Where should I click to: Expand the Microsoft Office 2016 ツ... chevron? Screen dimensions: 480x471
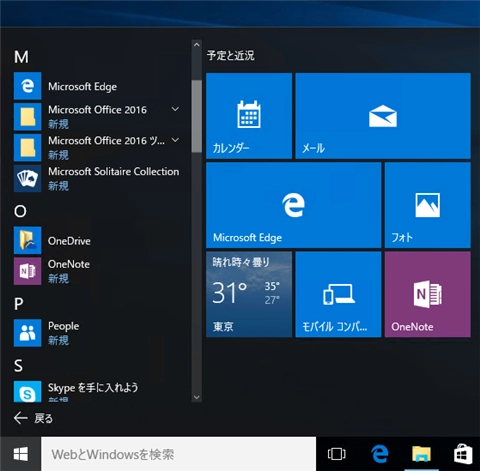click(x=175, y=140)
